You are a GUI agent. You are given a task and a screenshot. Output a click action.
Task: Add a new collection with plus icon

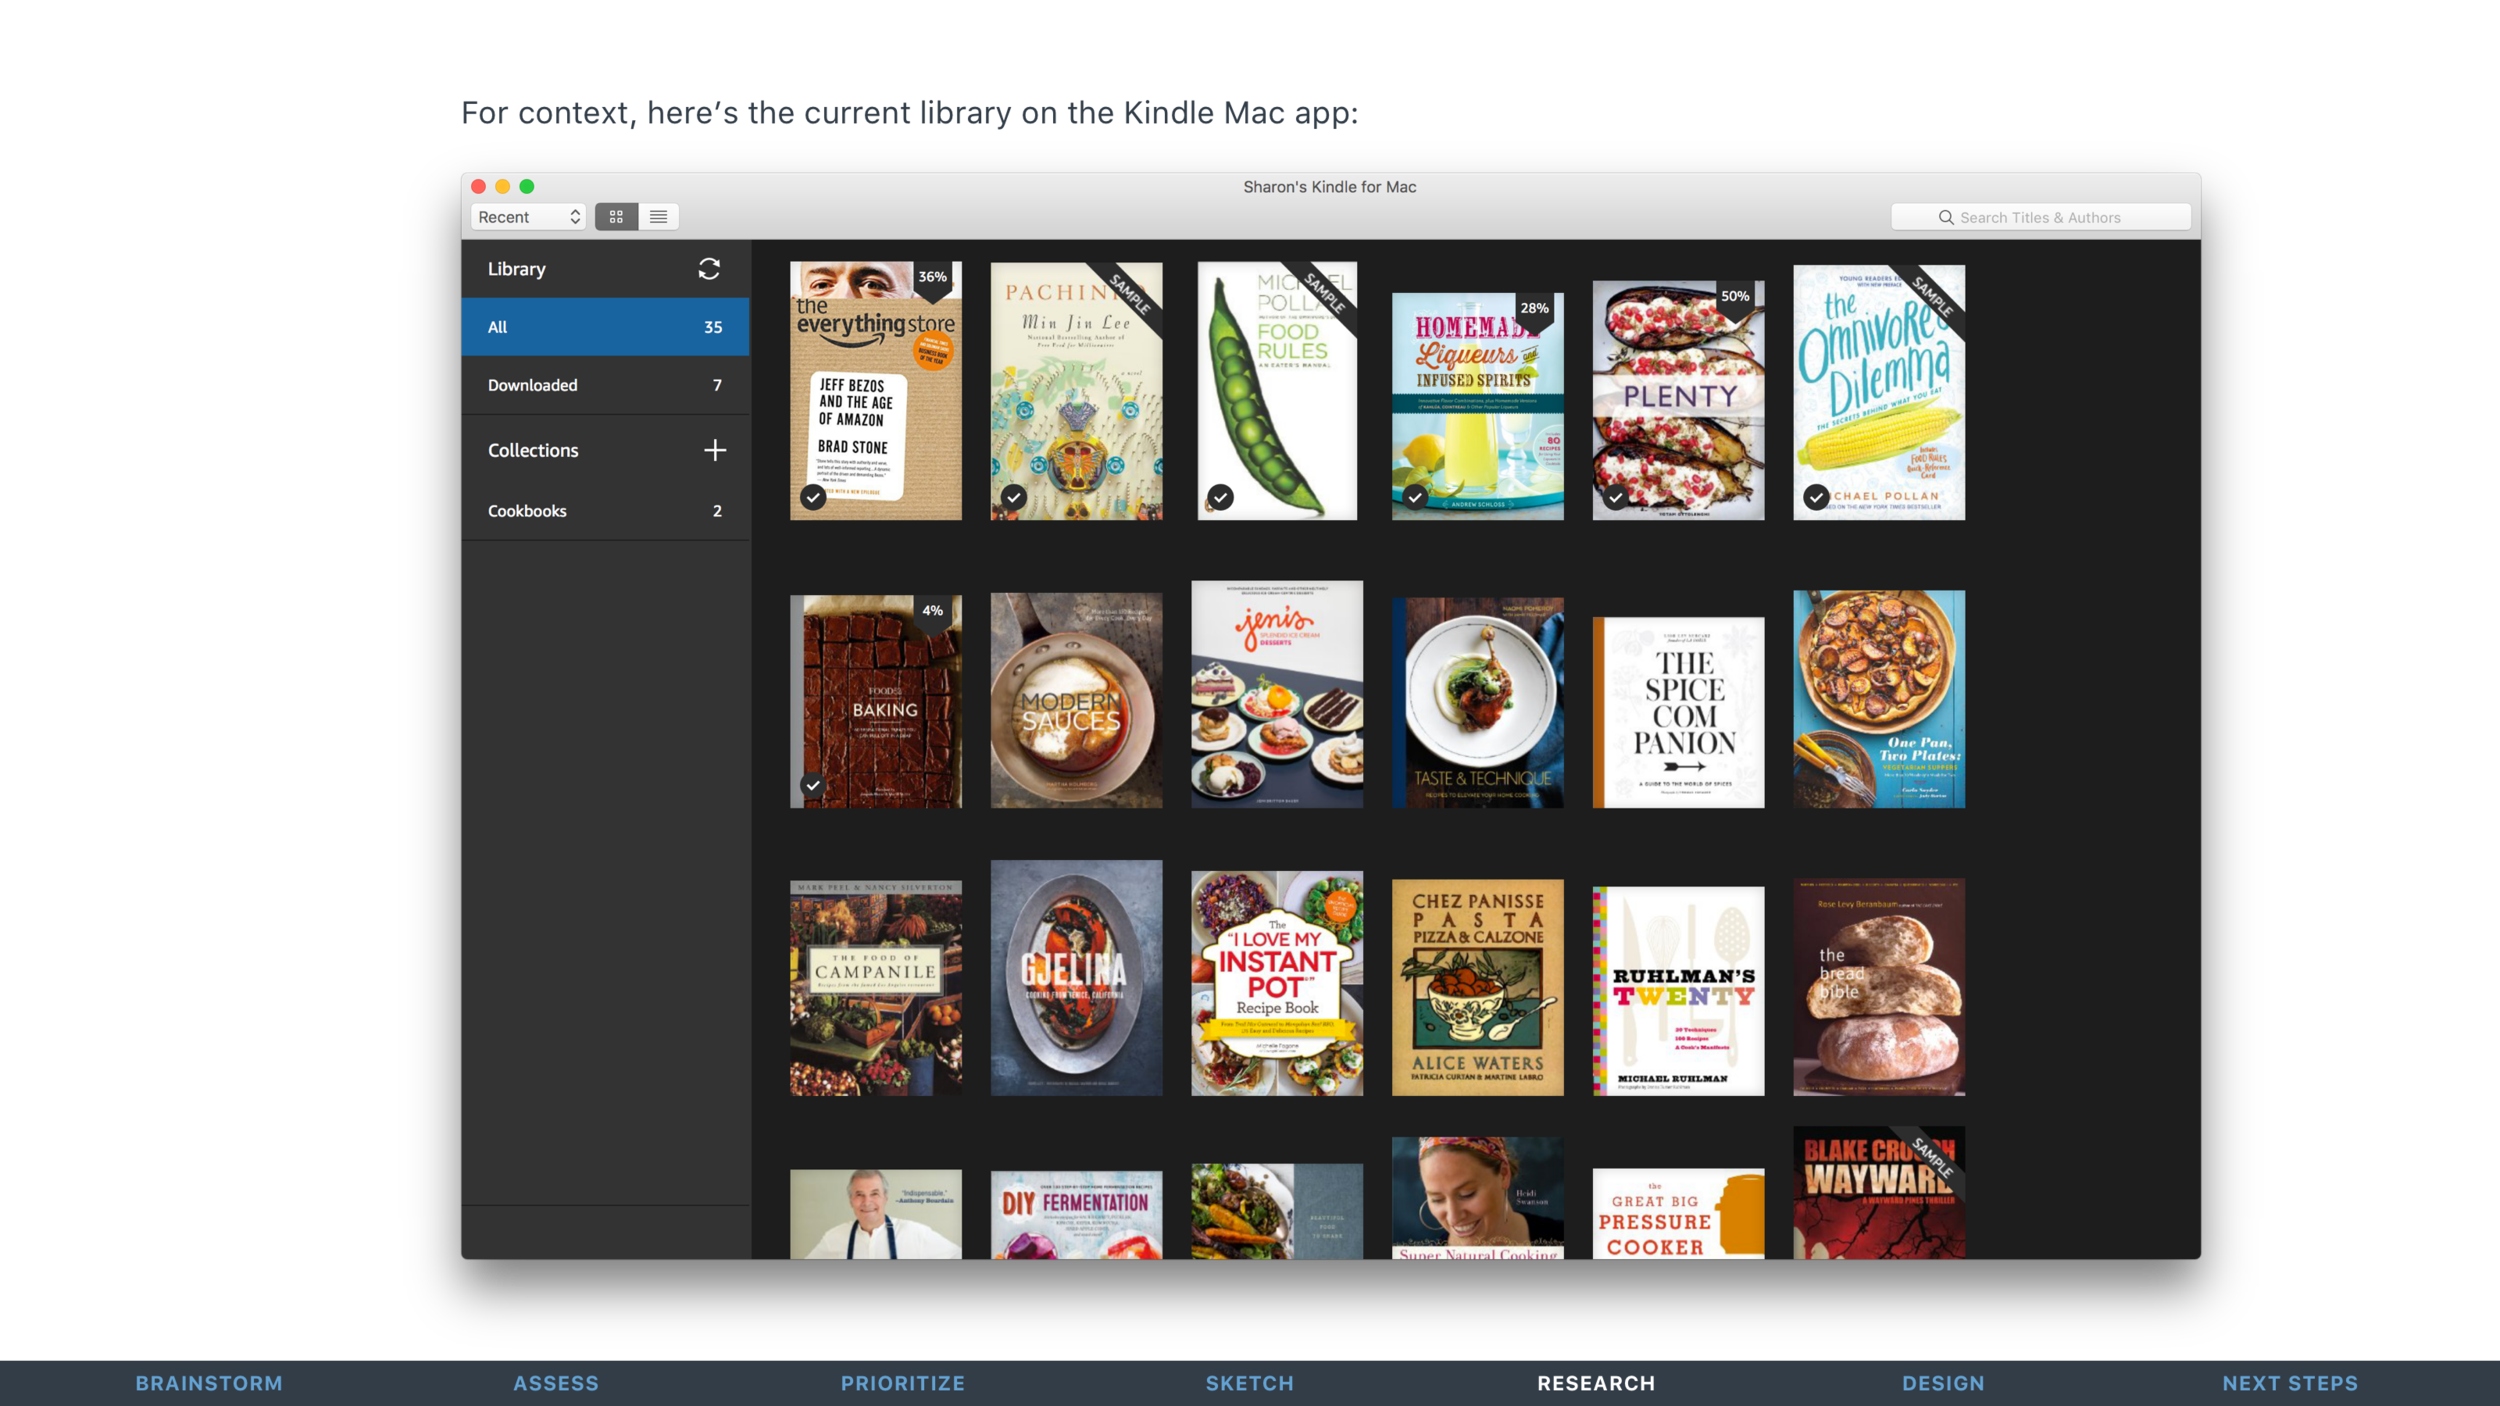point(714,450)
